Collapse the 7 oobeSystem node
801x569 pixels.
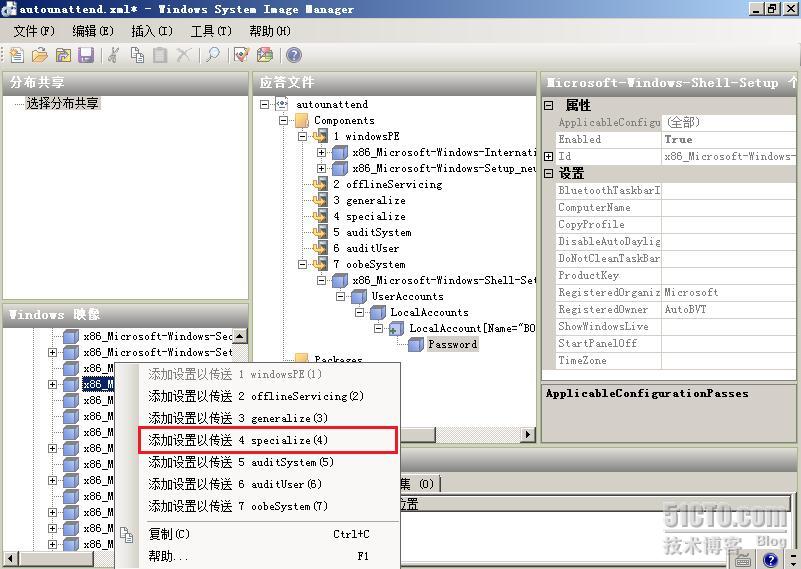click(302, 265)
